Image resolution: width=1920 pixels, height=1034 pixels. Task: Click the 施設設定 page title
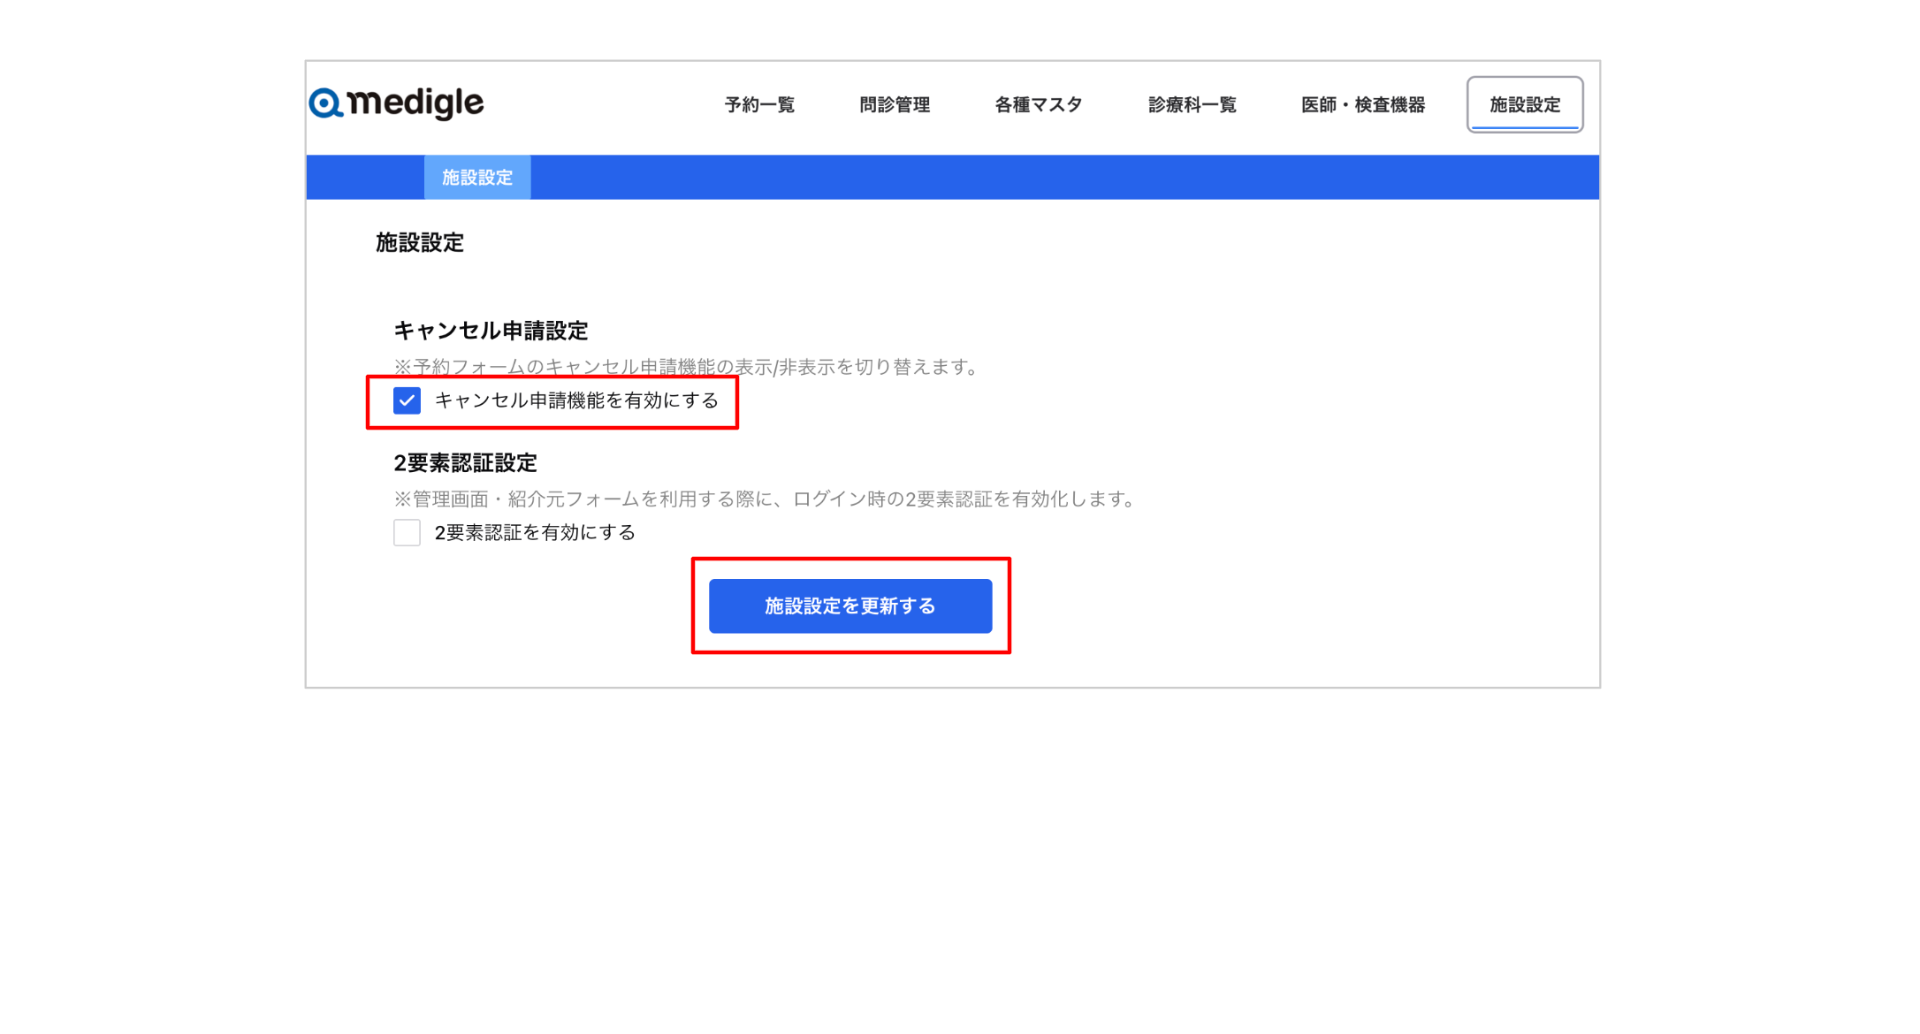coord(418,242)
